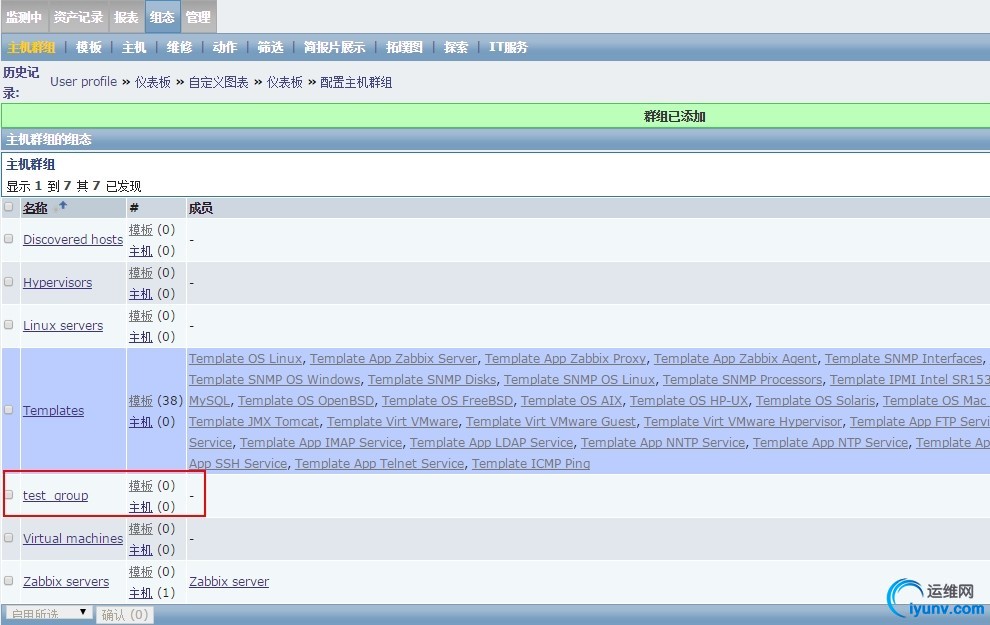
Task: Open the Linux servers group link
Action: pos(63,325)
